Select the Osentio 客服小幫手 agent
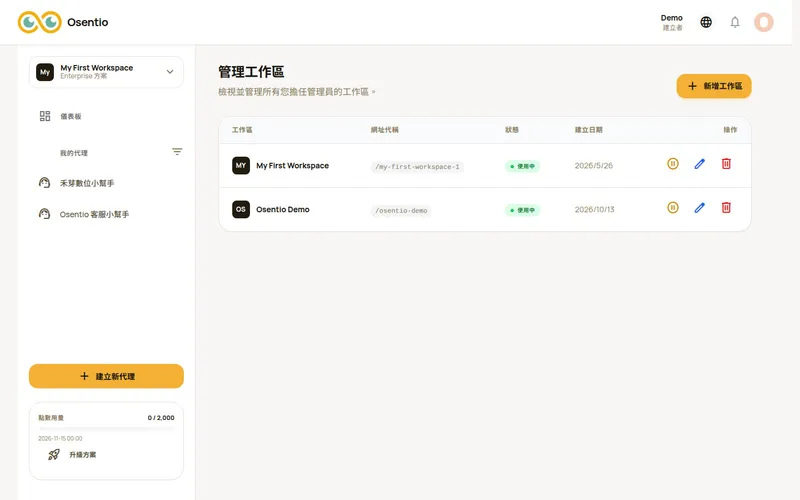This screenshot has width=800, height=500. [106, 214]
